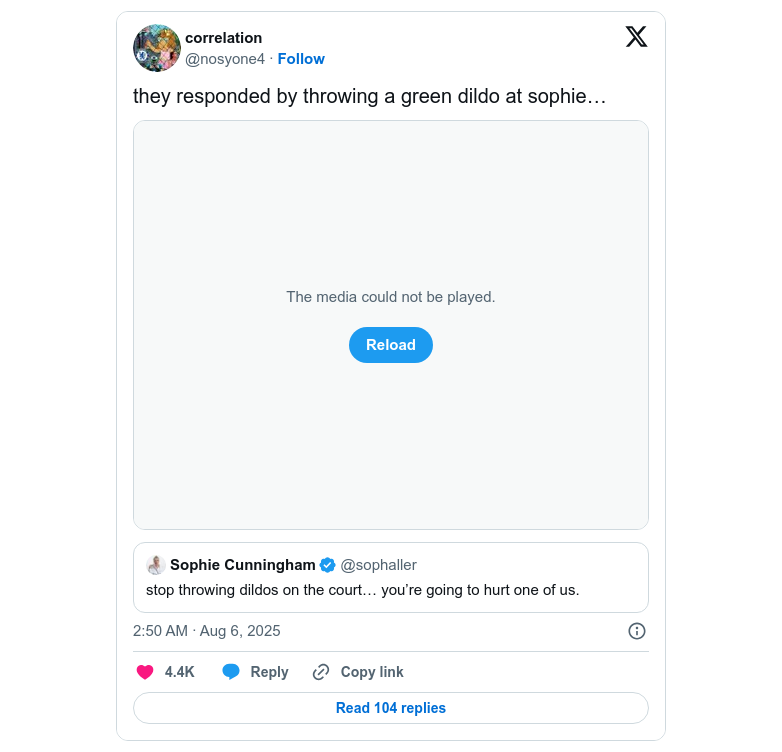Image resolution: width=782 pixels, height=752 pixels.
Task: Click the 4.4K likes count
Action: pos(180,672)
